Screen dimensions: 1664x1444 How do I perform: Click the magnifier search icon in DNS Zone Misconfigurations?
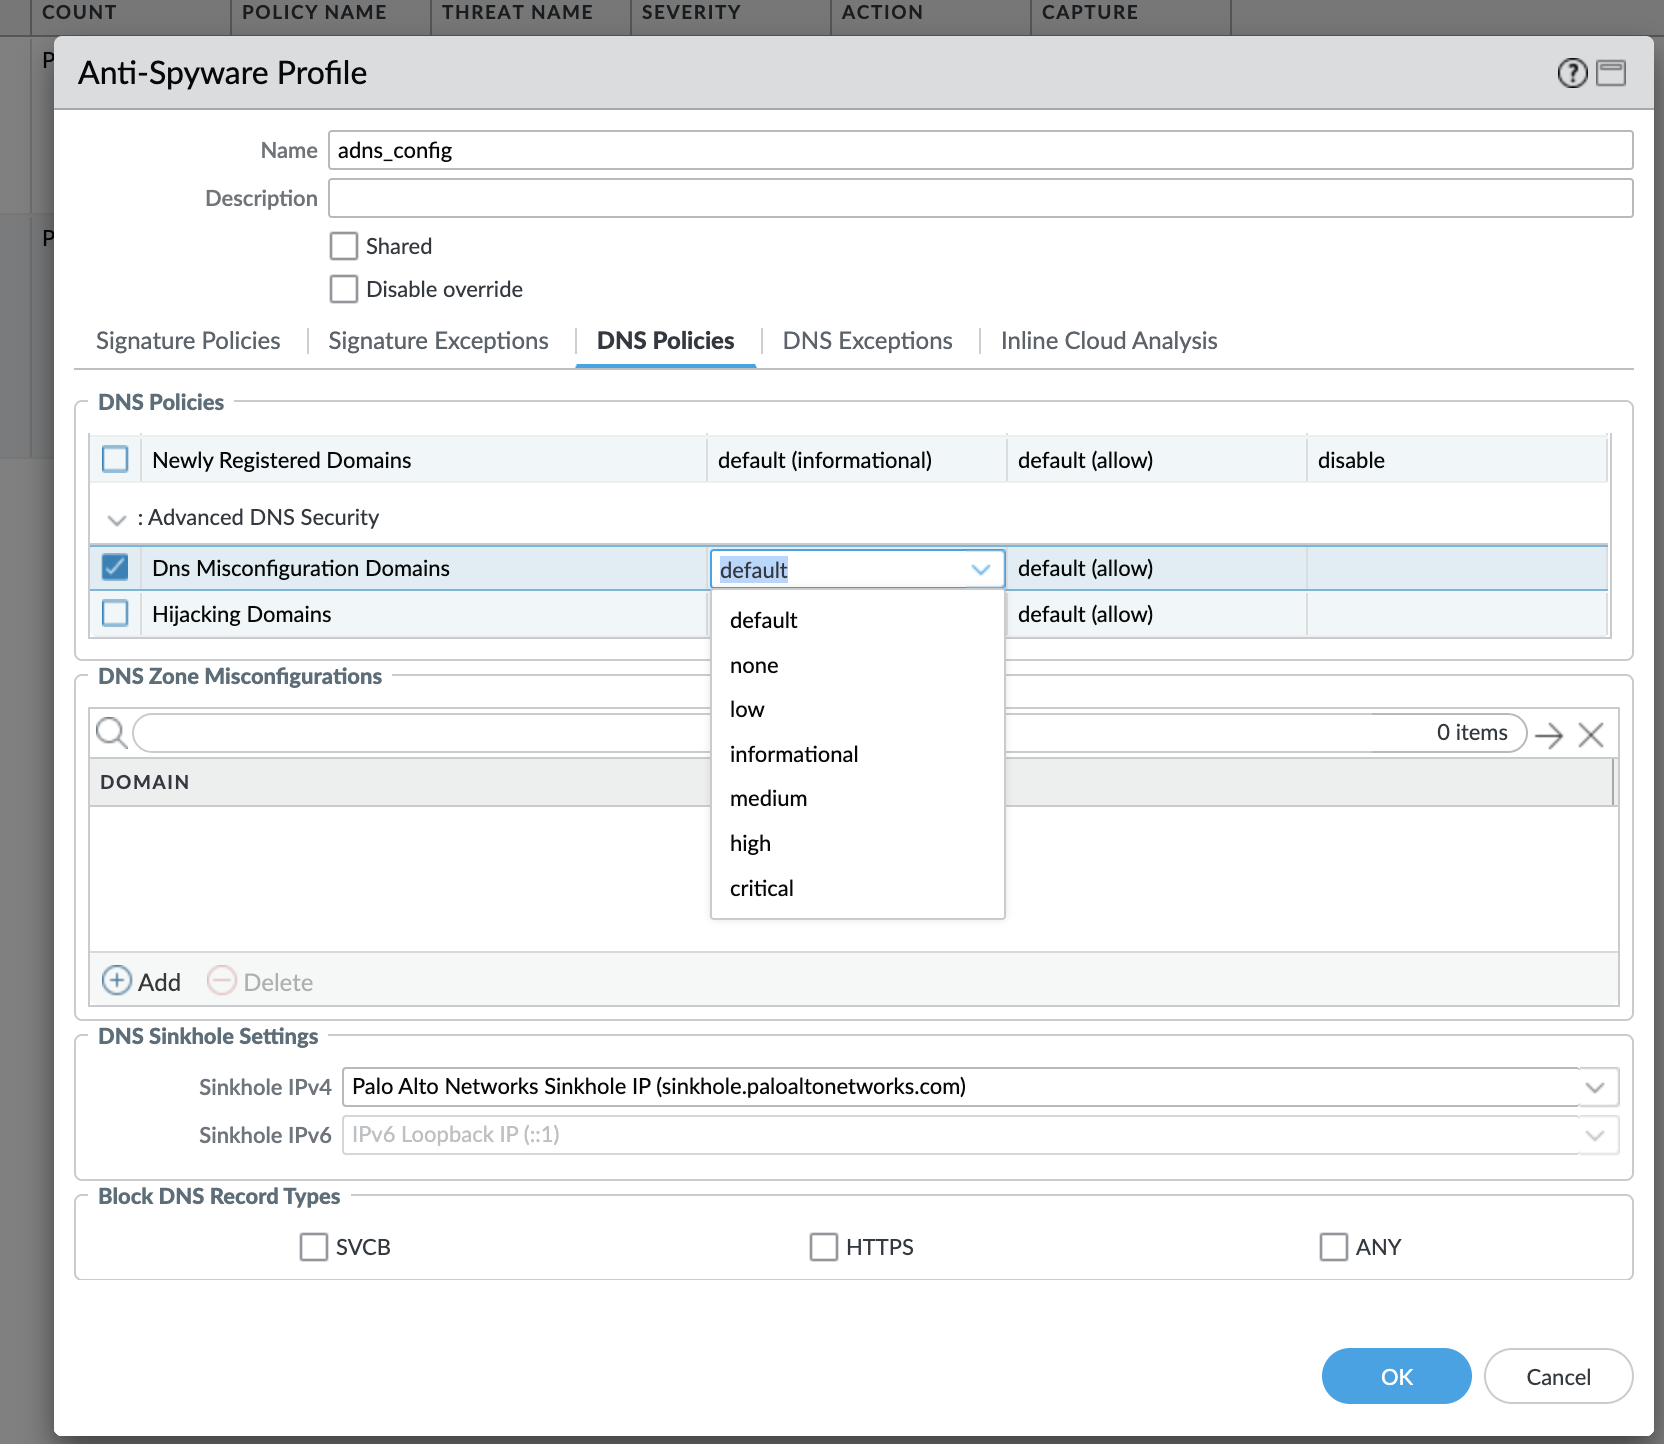111,733
